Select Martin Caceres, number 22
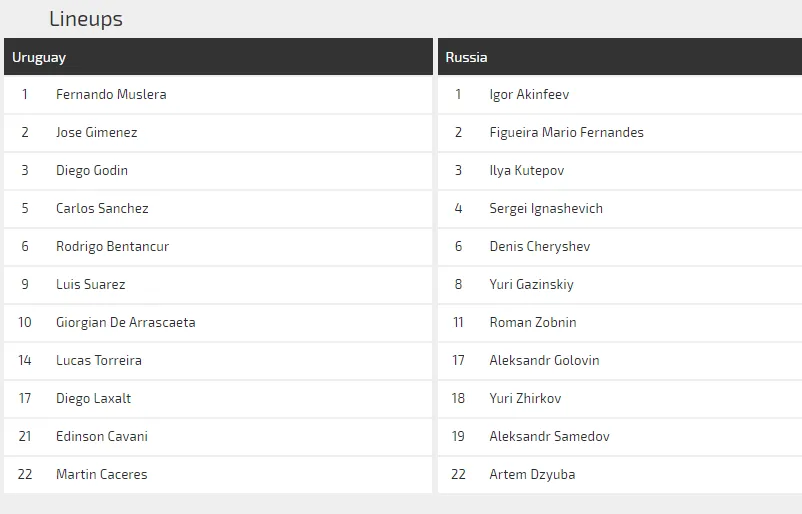This screenshot has width=802, height=514. pos(102,474)
